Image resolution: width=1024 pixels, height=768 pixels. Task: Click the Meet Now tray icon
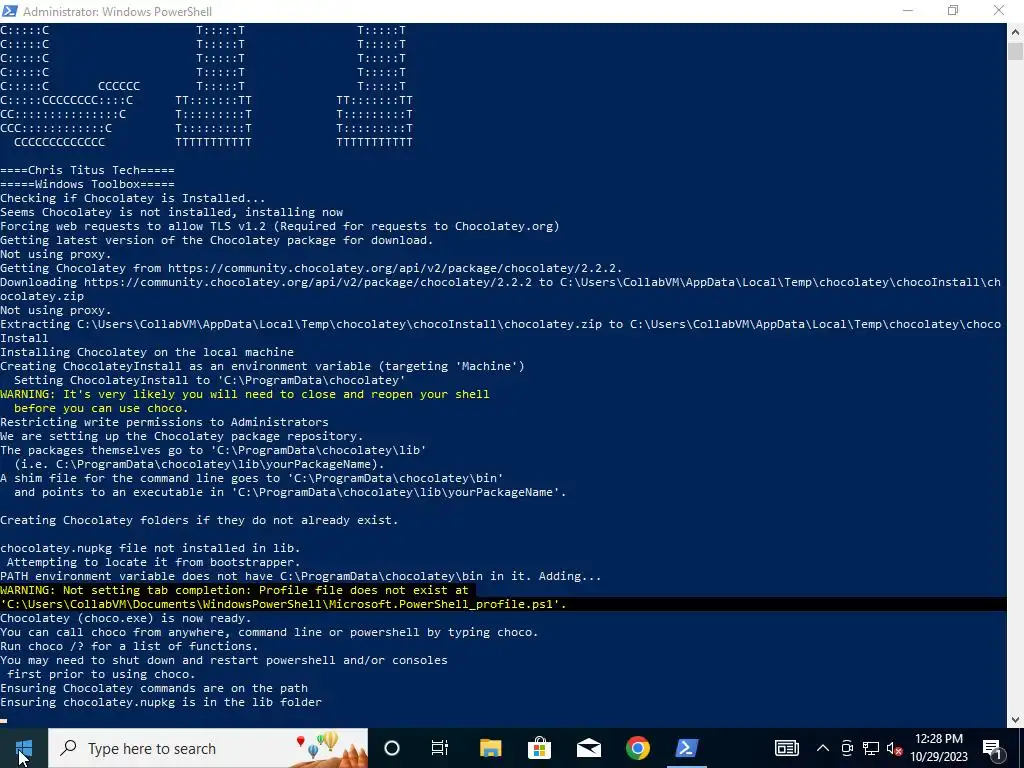(x=847, y=748)
